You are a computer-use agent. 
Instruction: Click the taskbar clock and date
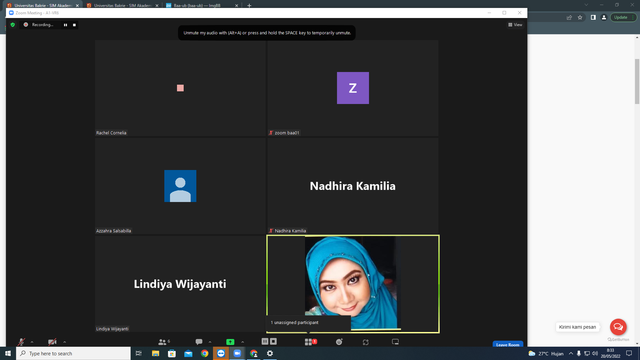click(611, 353)
